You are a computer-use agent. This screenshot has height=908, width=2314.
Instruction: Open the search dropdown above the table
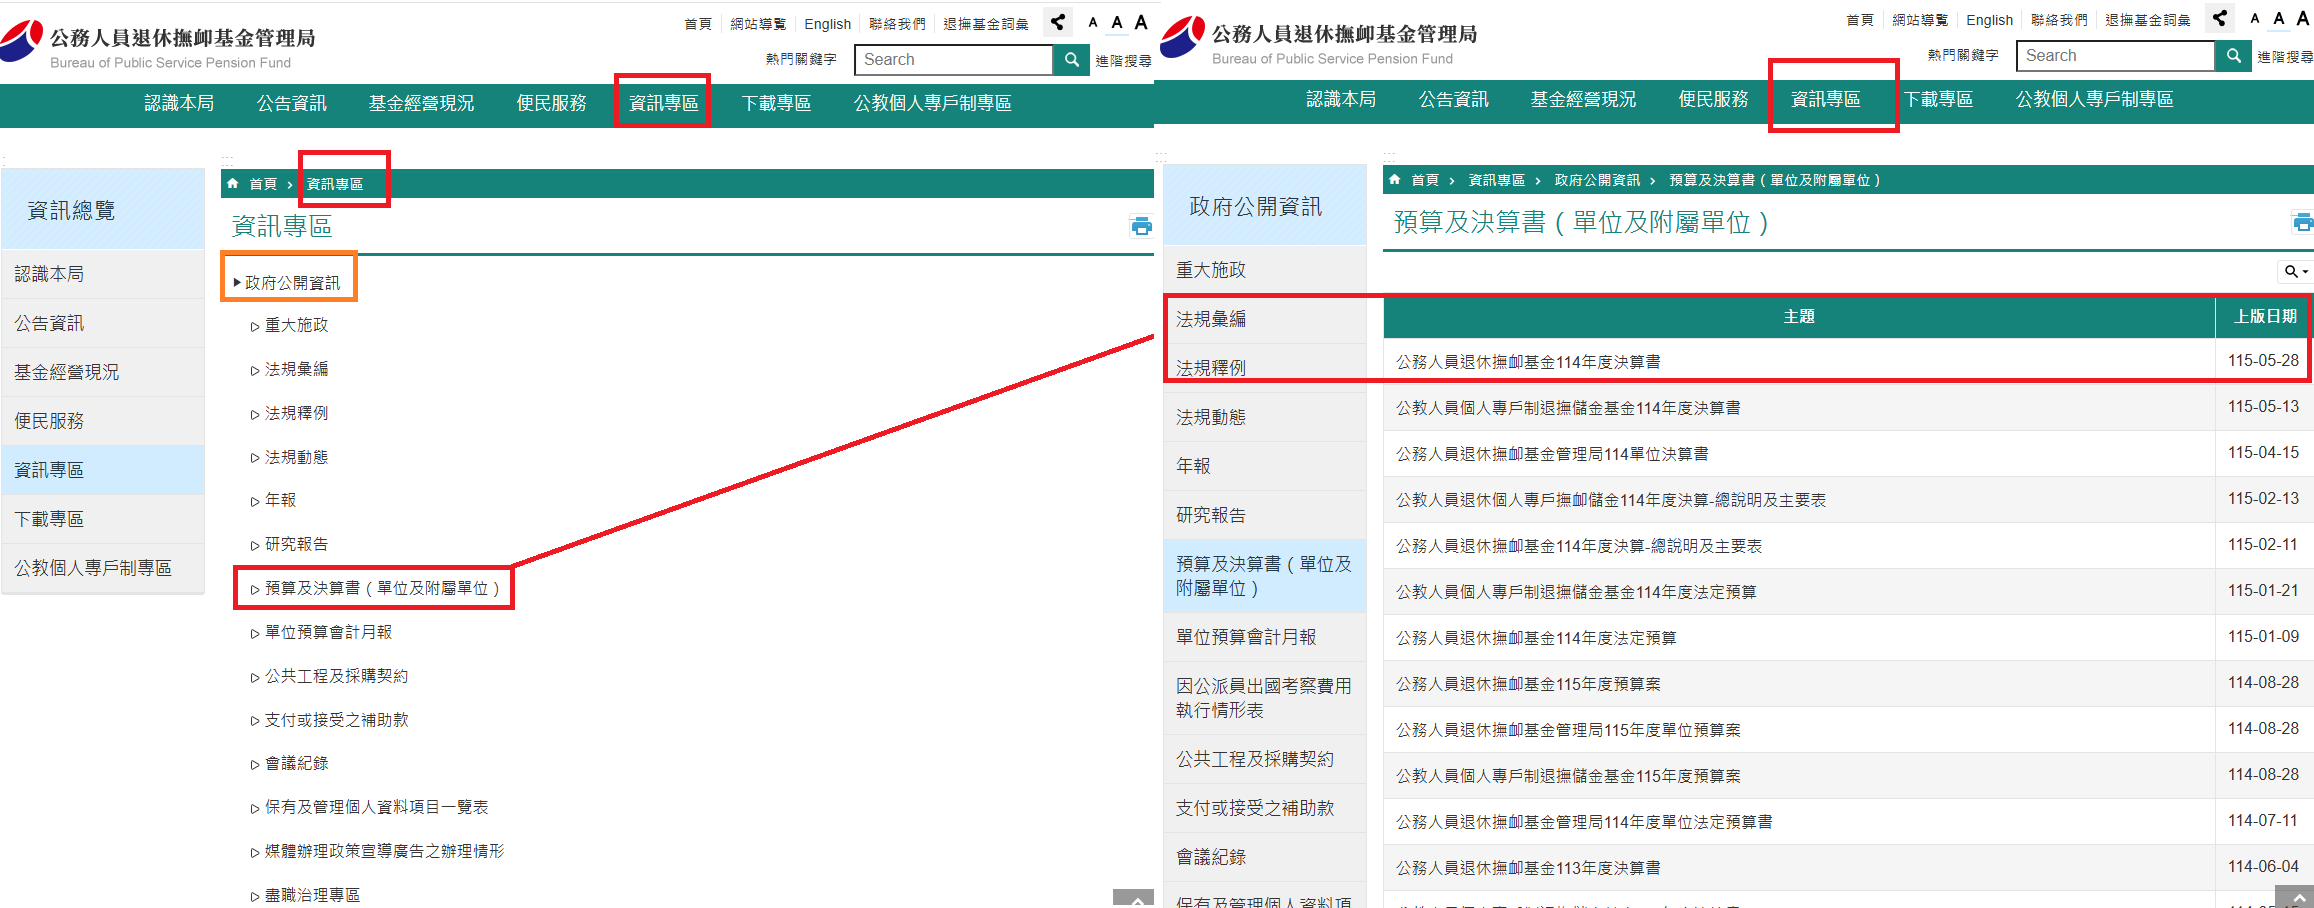2295,271
